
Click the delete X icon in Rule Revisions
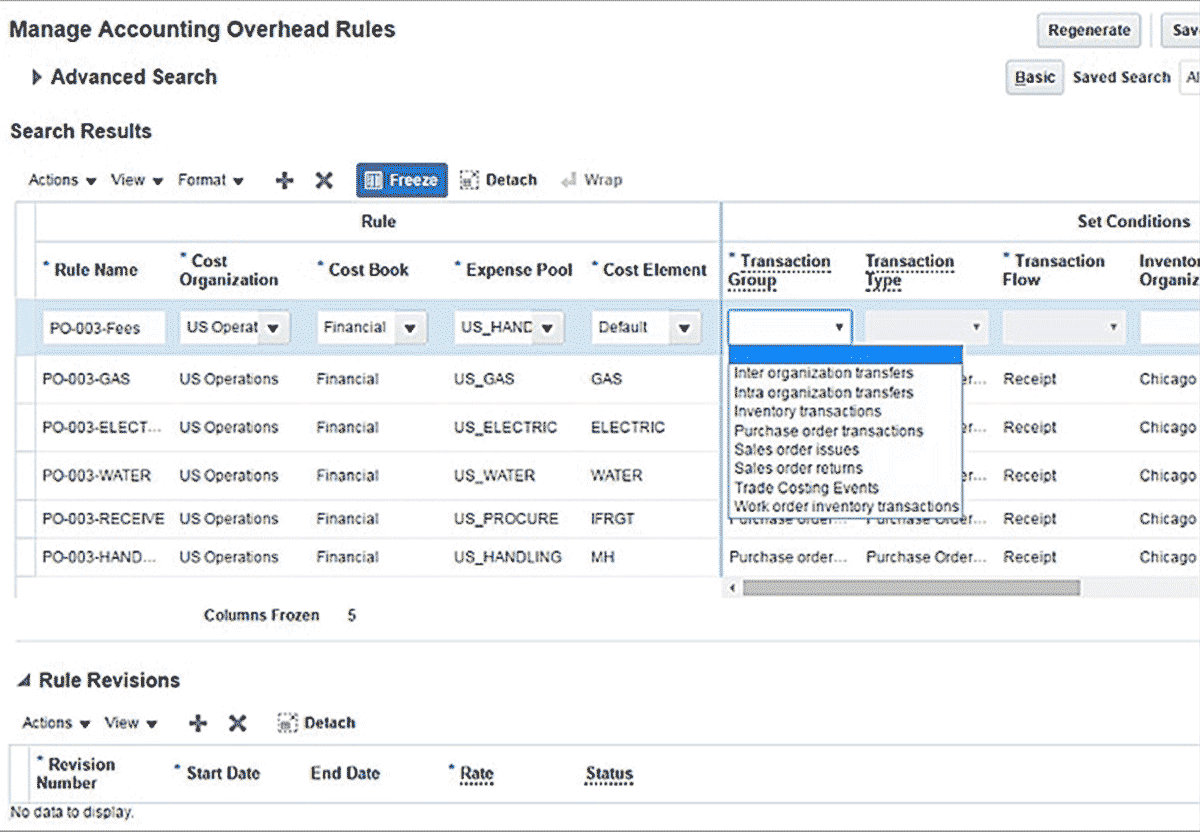click(237, 724)
